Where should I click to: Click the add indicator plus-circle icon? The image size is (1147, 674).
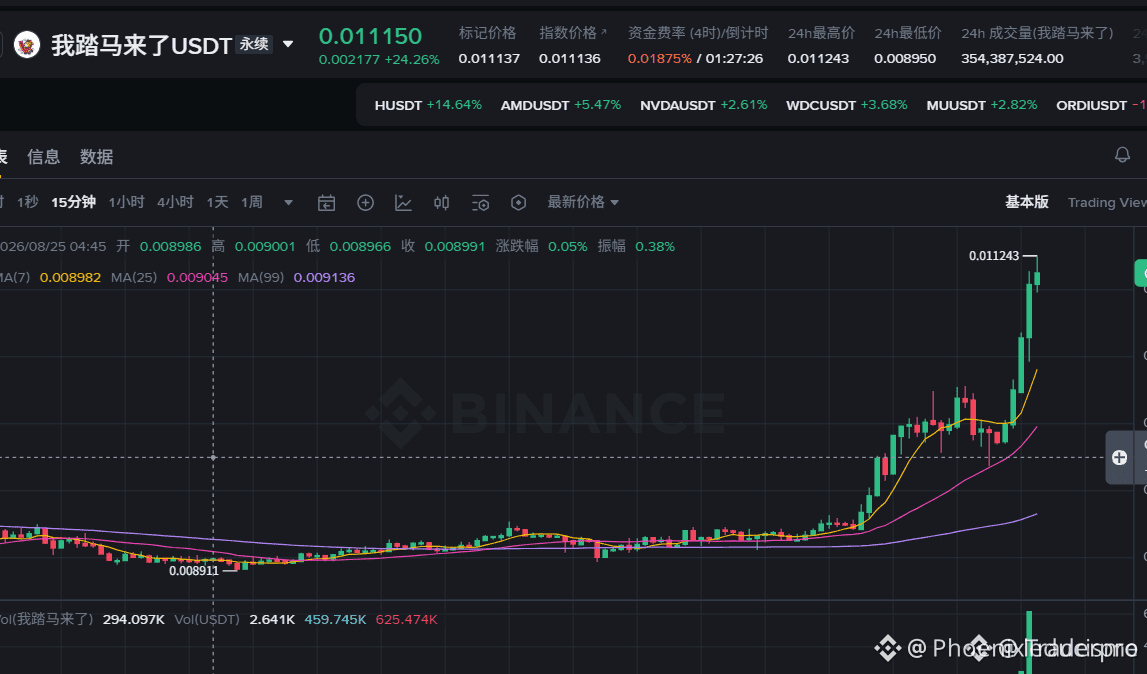point(365,203)
